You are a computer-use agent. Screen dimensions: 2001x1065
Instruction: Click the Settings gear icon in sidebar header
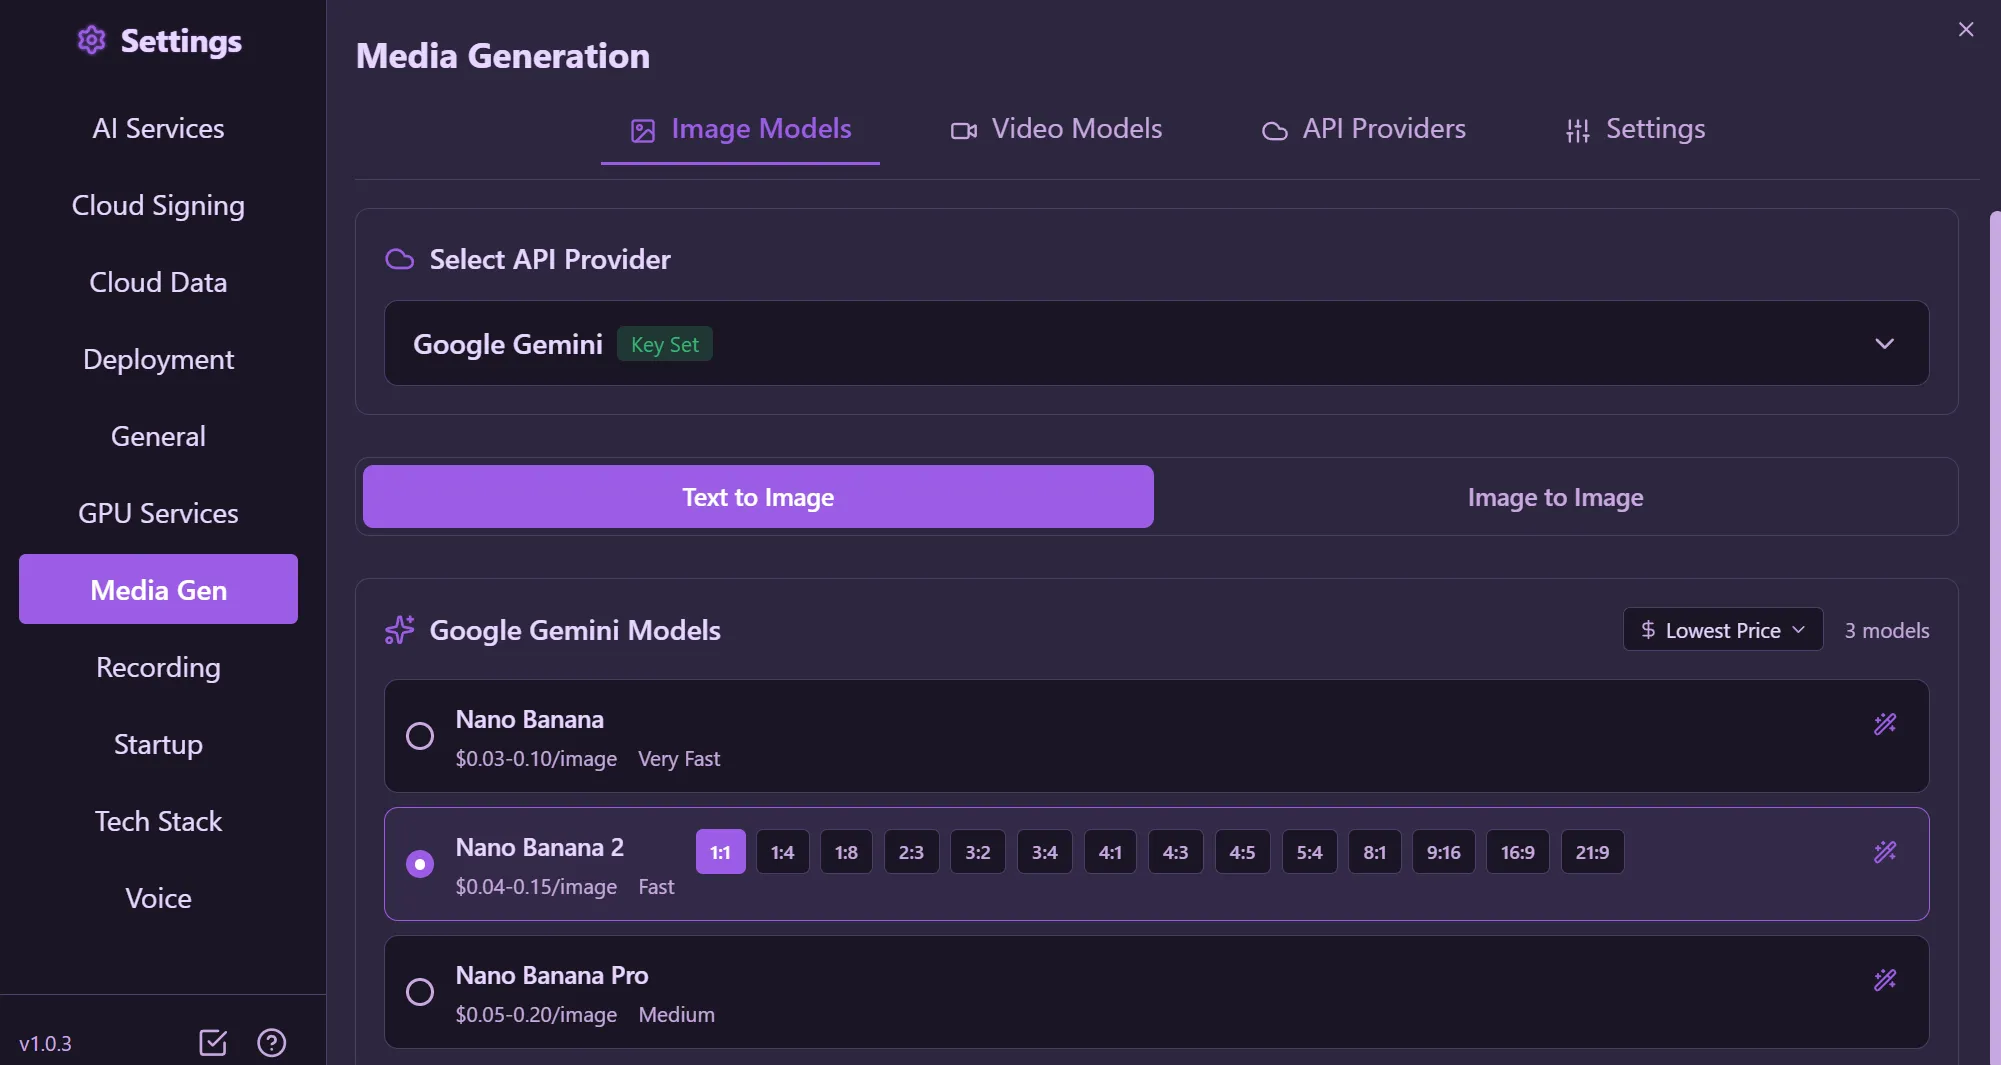[x=92, y=41]
